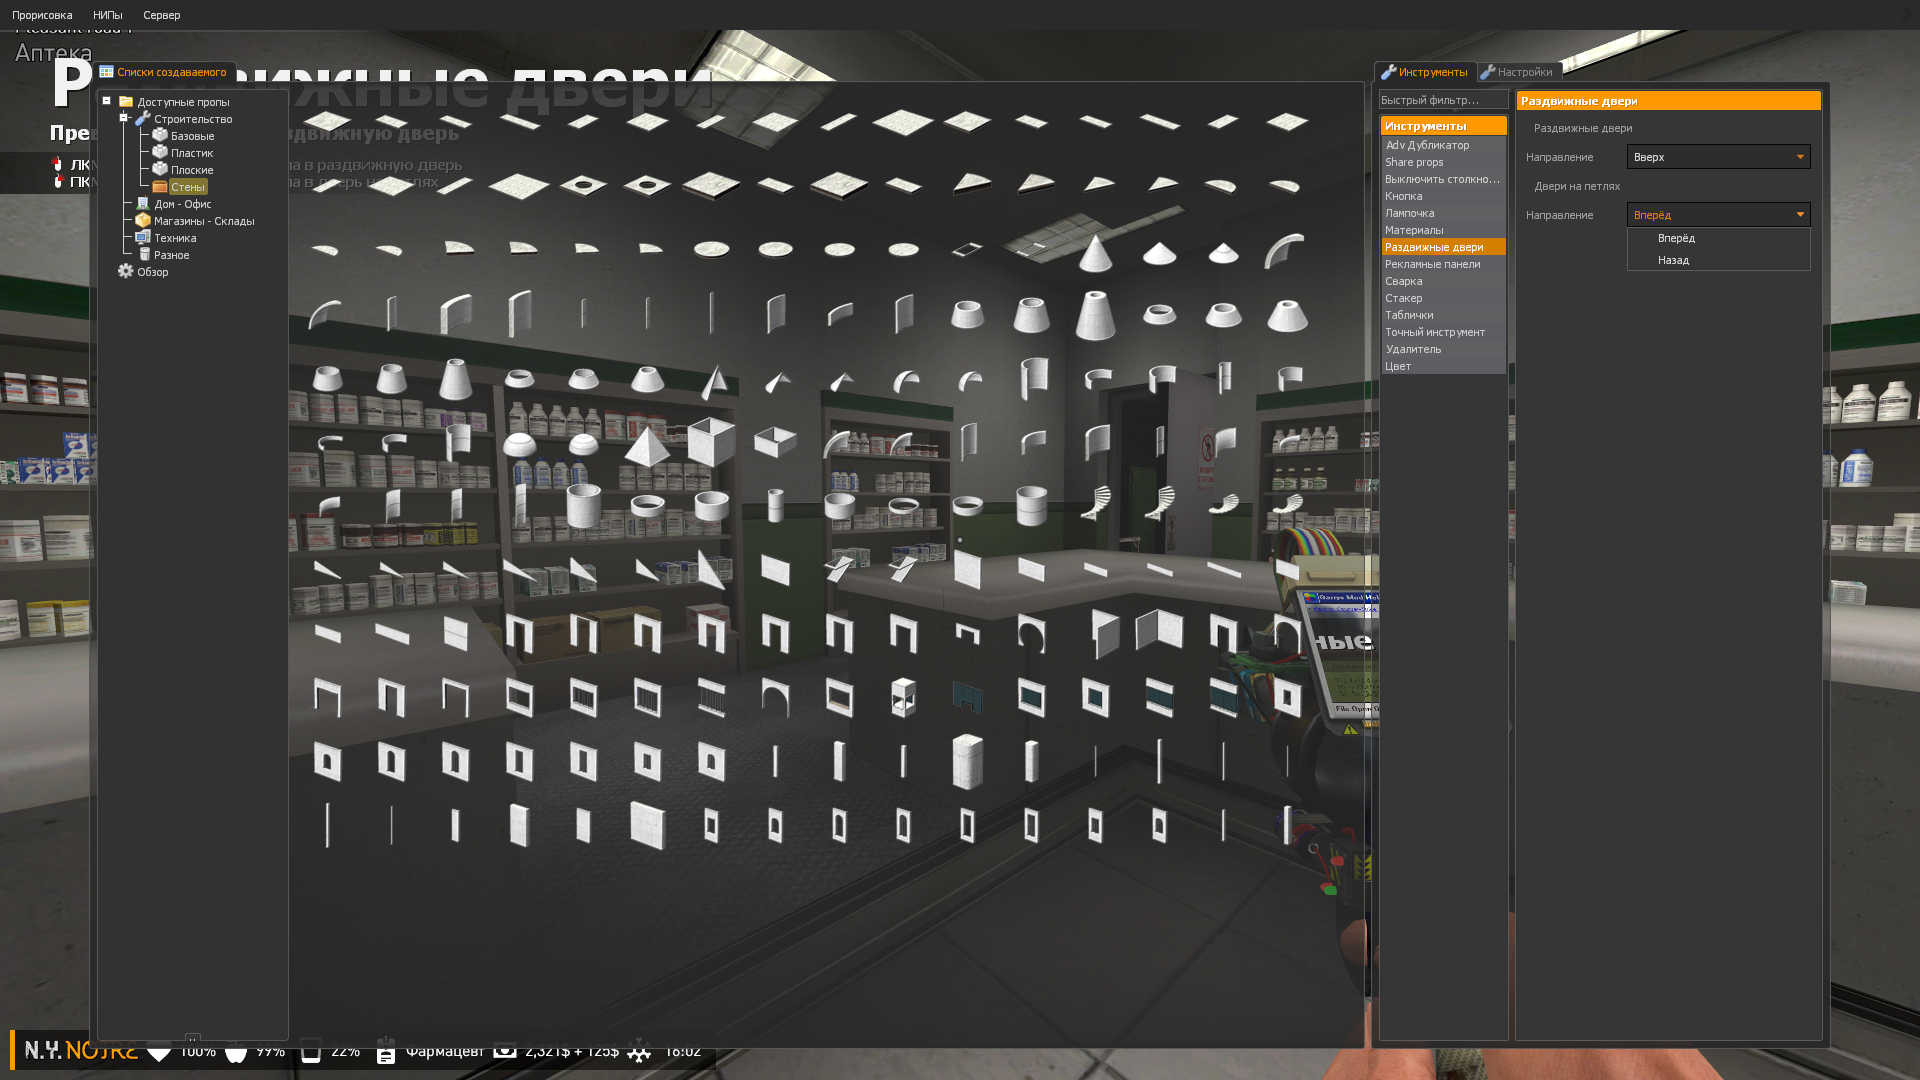Click the brick icon beside Базовые
This screenshot has width=1920, height=1080.
(160, 135)
